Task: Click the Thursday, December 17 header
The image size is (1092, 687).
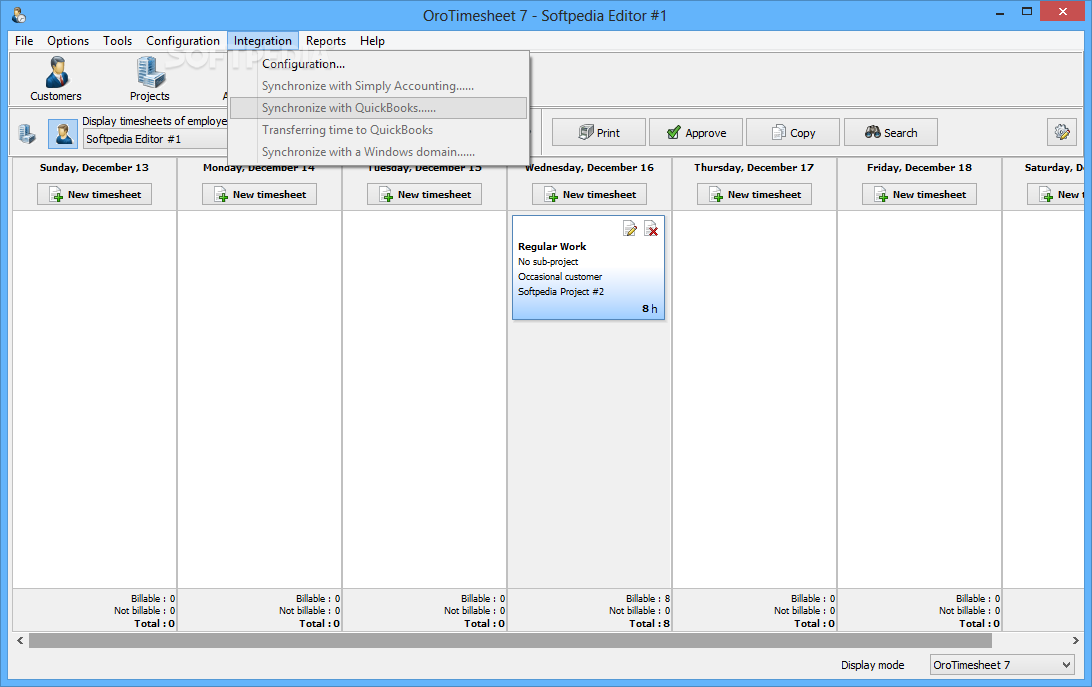Action: [x=754, y=167]
